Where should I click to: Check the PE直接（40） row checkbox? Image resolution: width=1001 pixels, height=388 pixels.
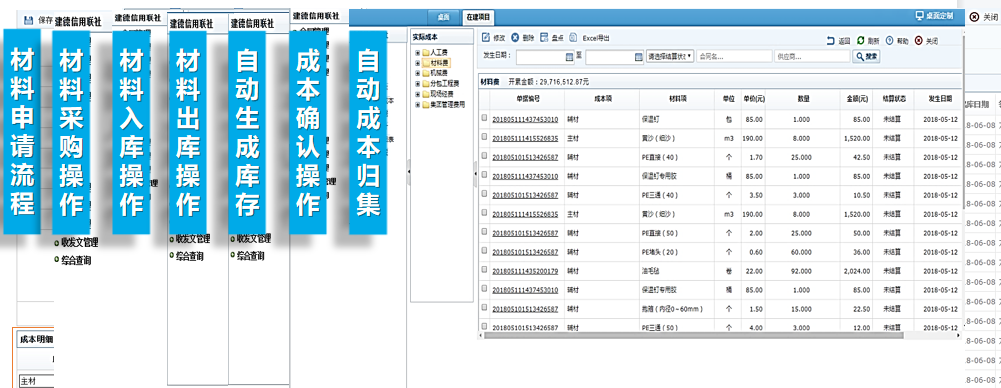[485, 156]
